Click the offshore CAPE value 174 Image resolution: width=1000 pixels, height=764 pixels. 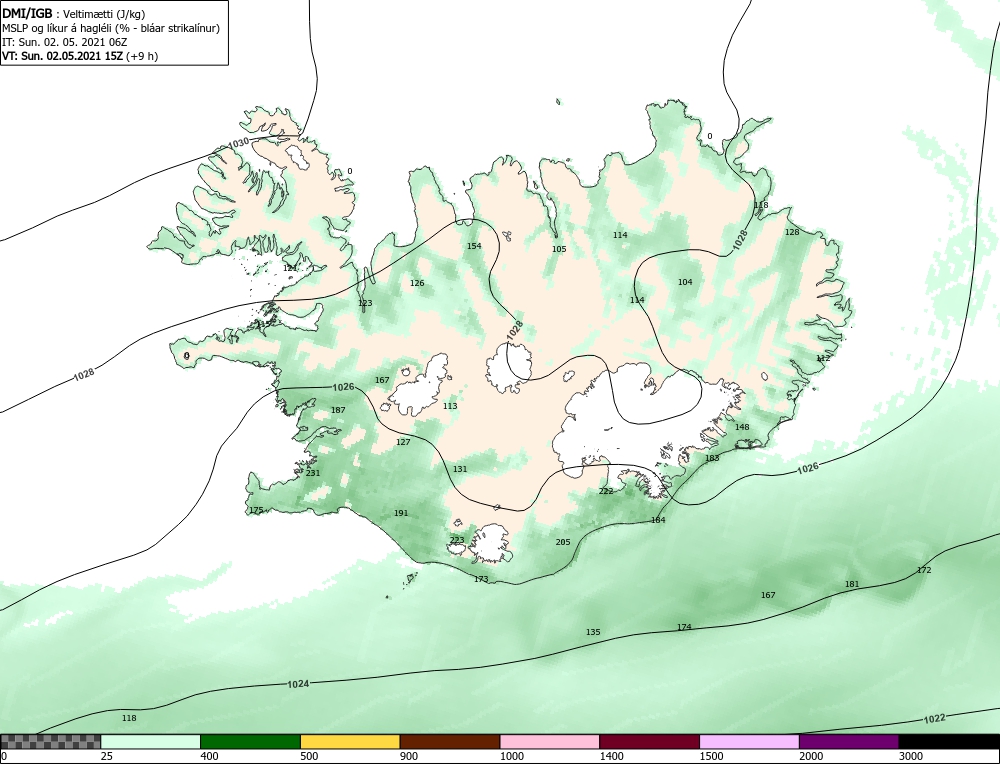coord(684,628)
